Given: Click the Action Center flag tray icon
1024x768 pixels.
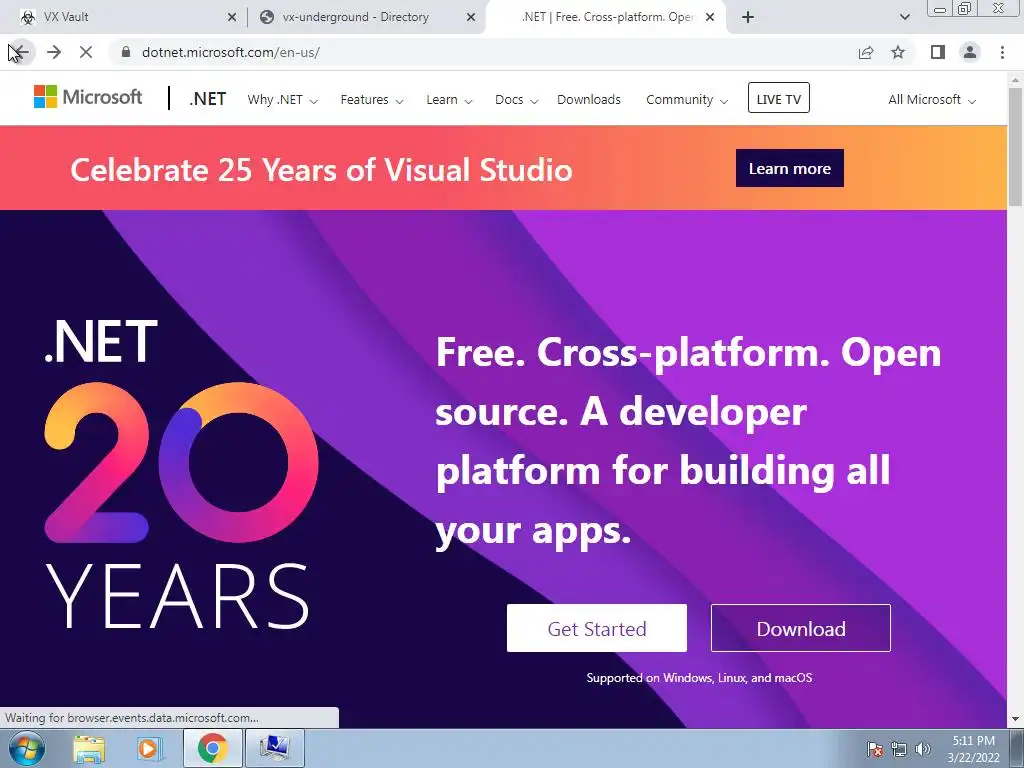Looking at the screenshot, I should pyautogui.click(x=875, y=749).
